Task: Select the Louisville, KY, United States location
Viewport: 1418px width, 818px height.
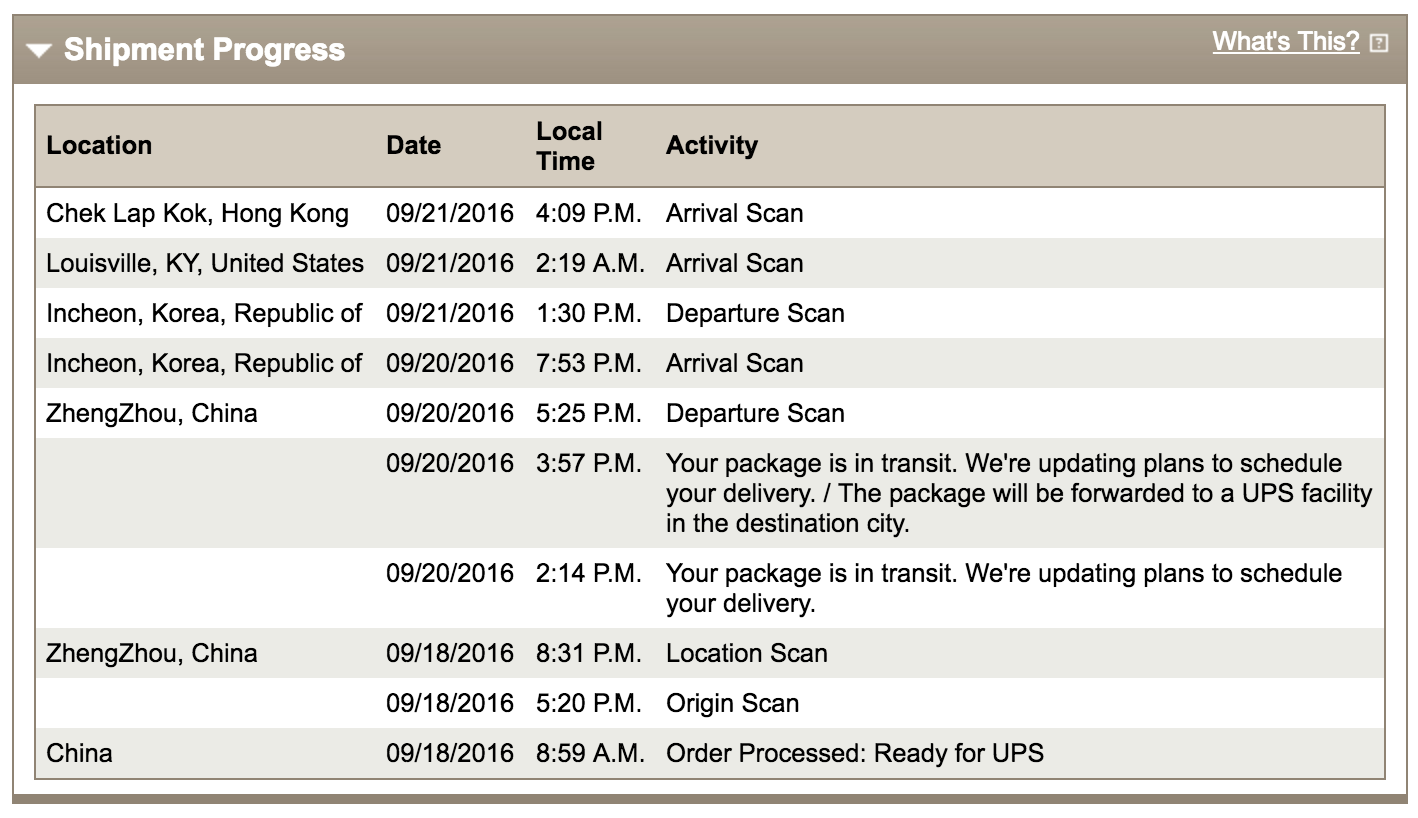Action: click(205, 263)
